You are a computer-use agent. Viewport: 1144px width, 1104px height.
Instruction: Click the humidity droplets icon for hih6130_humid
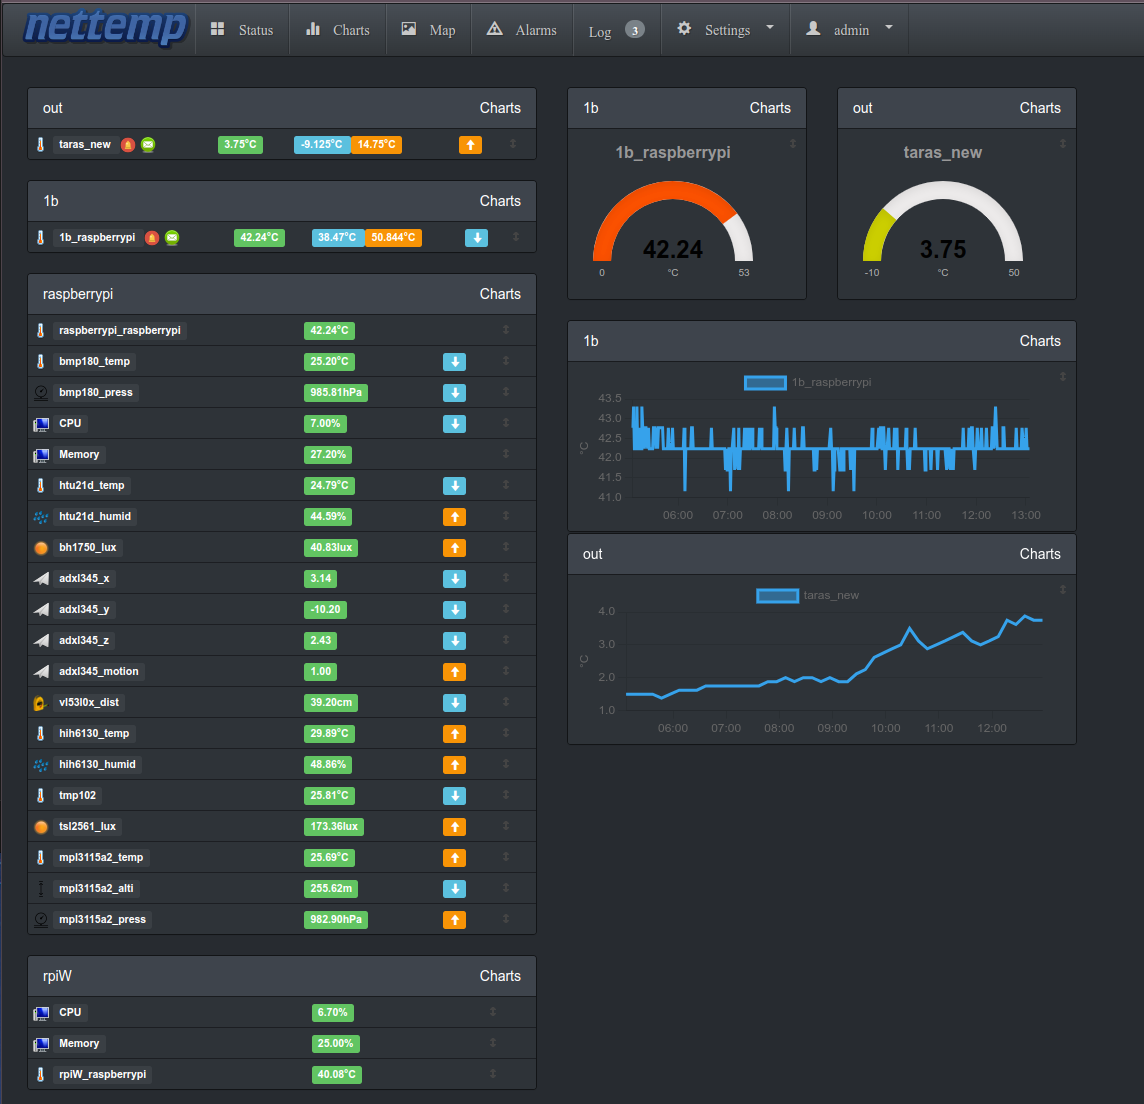(41, 765)
